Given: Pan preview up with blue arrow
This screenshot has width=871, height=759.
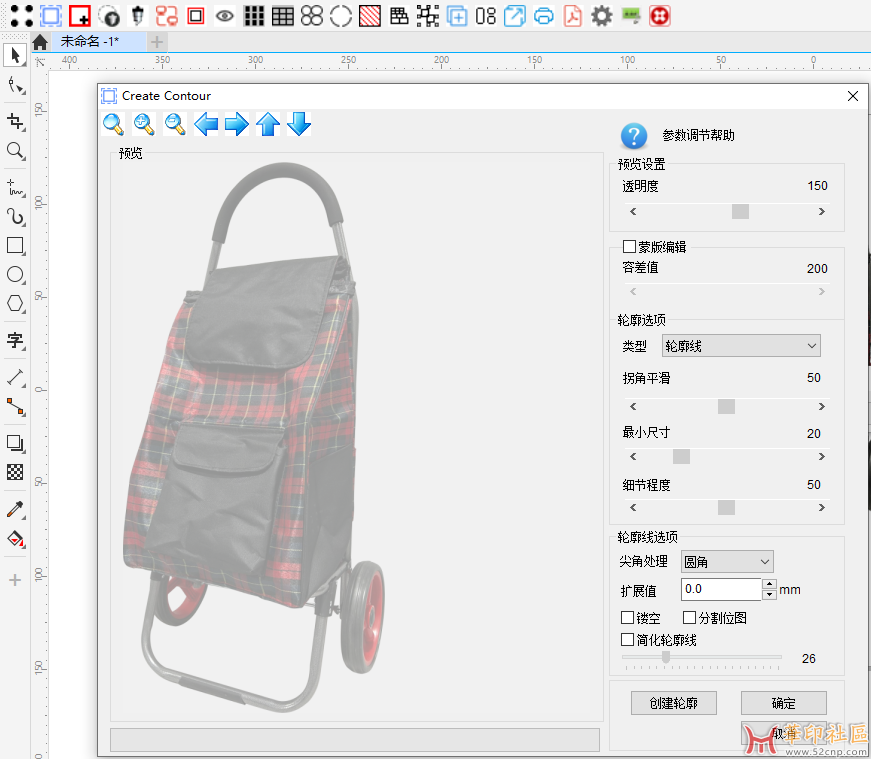Looking at the screenshot, I should tap(268, 124).
